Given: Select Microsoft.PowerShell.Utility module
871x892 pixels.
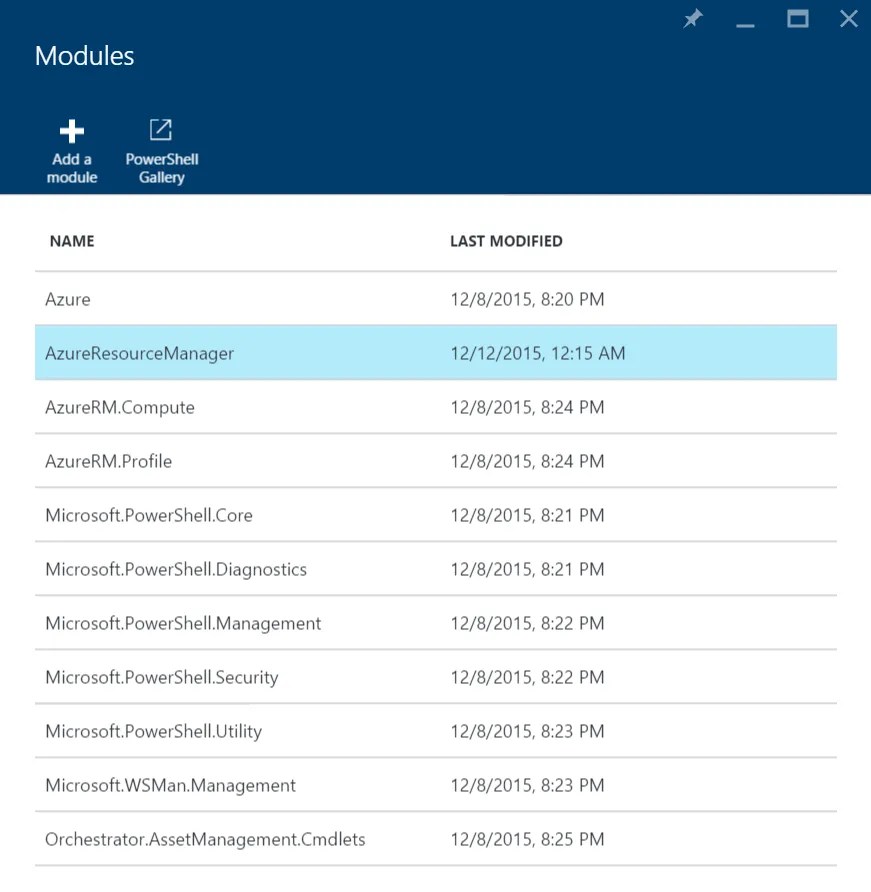Looking at the screenshot, I should (x=436, y=731).
